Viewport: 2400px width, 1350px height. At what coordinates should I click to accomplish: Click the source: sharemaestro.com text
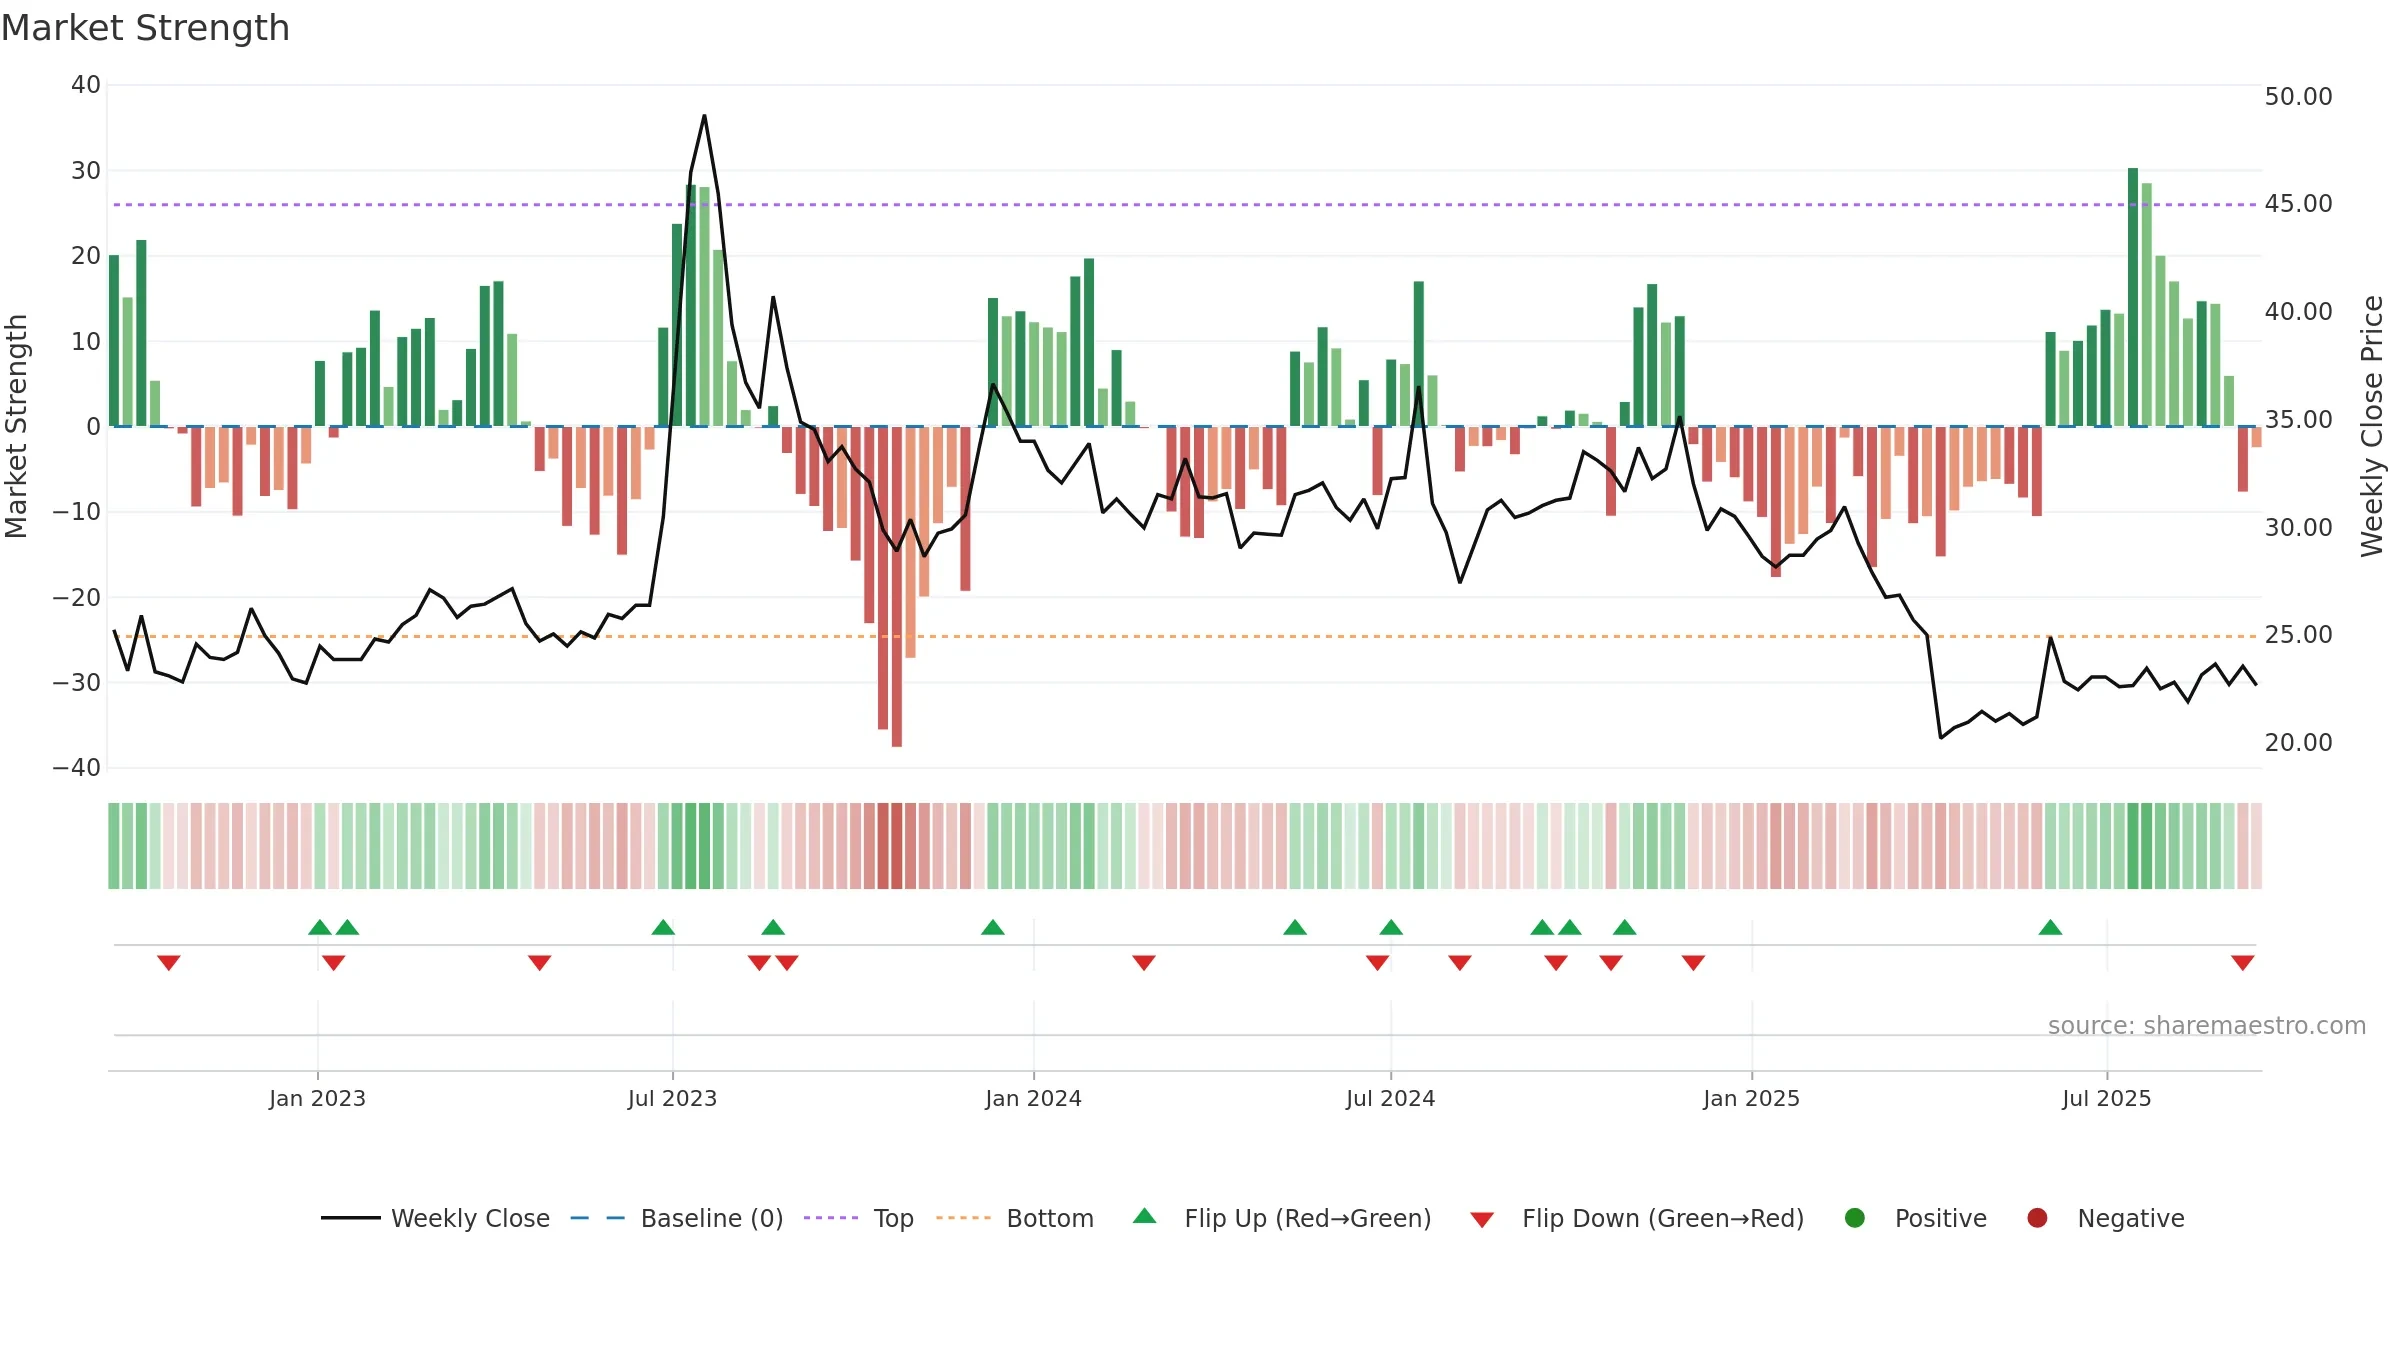point(2207,1025)
